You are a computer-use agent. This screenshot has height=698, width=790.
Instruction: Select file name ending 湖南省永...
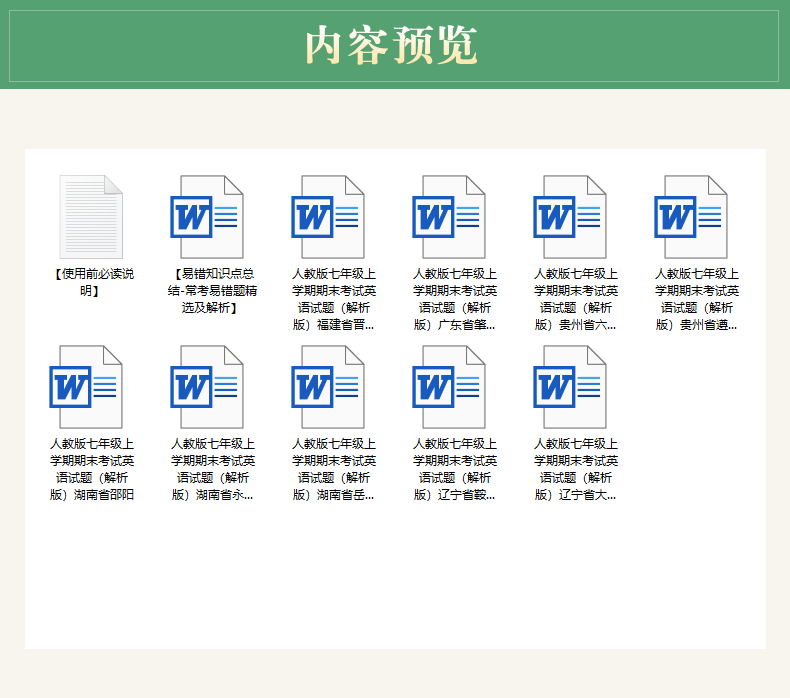[213, 469]
